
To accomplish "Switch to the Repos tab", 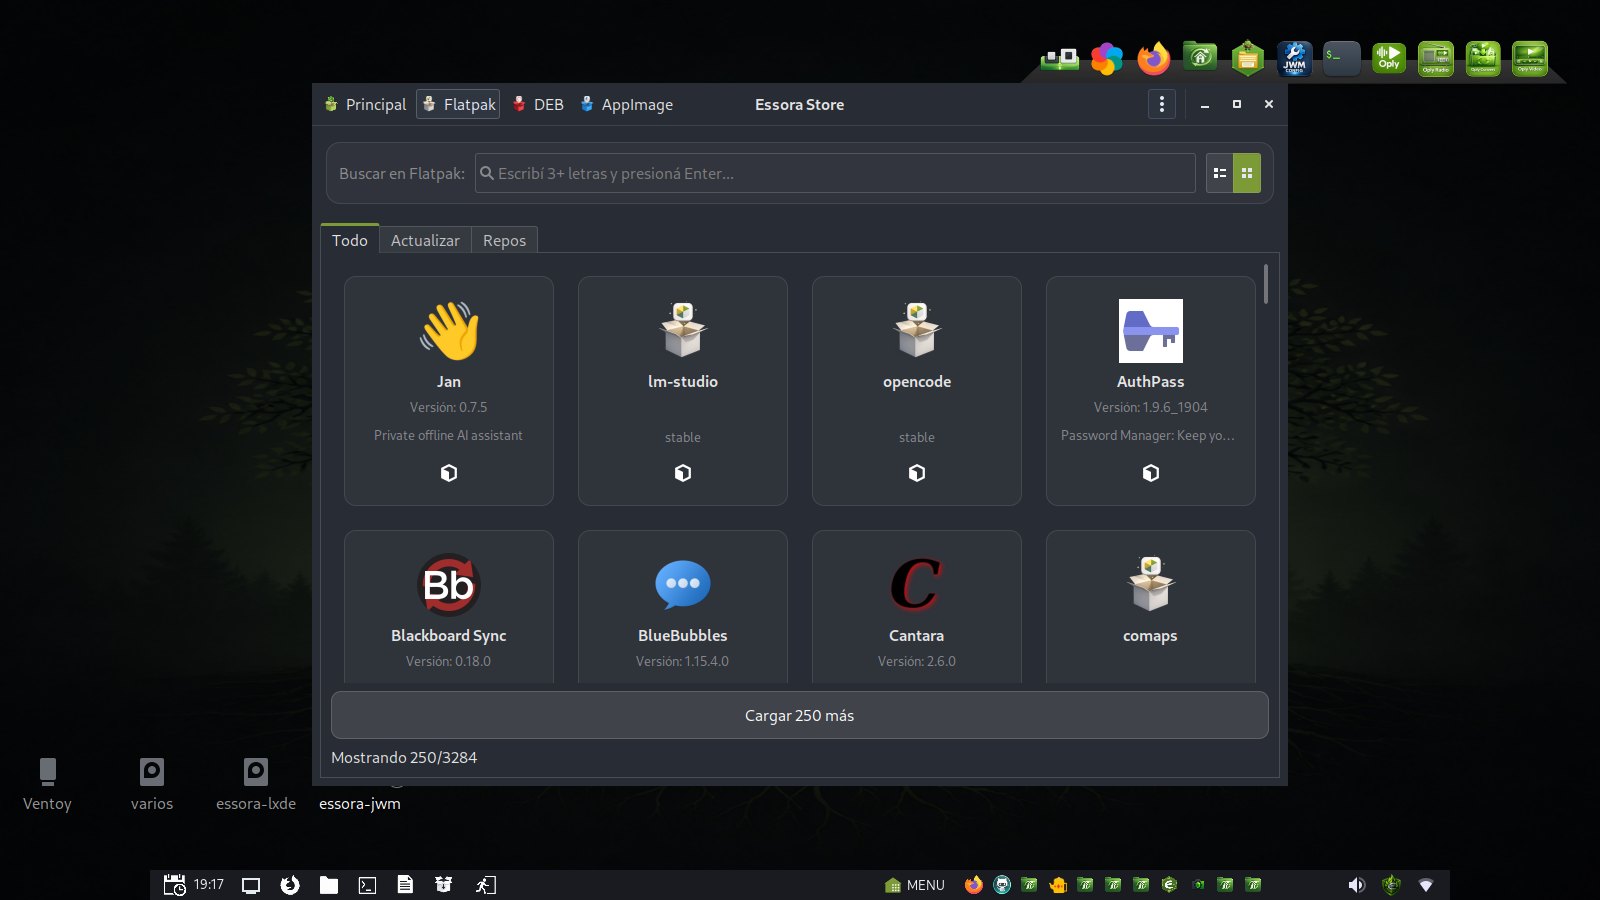I will pyautogui.click(x=504, y=240).
